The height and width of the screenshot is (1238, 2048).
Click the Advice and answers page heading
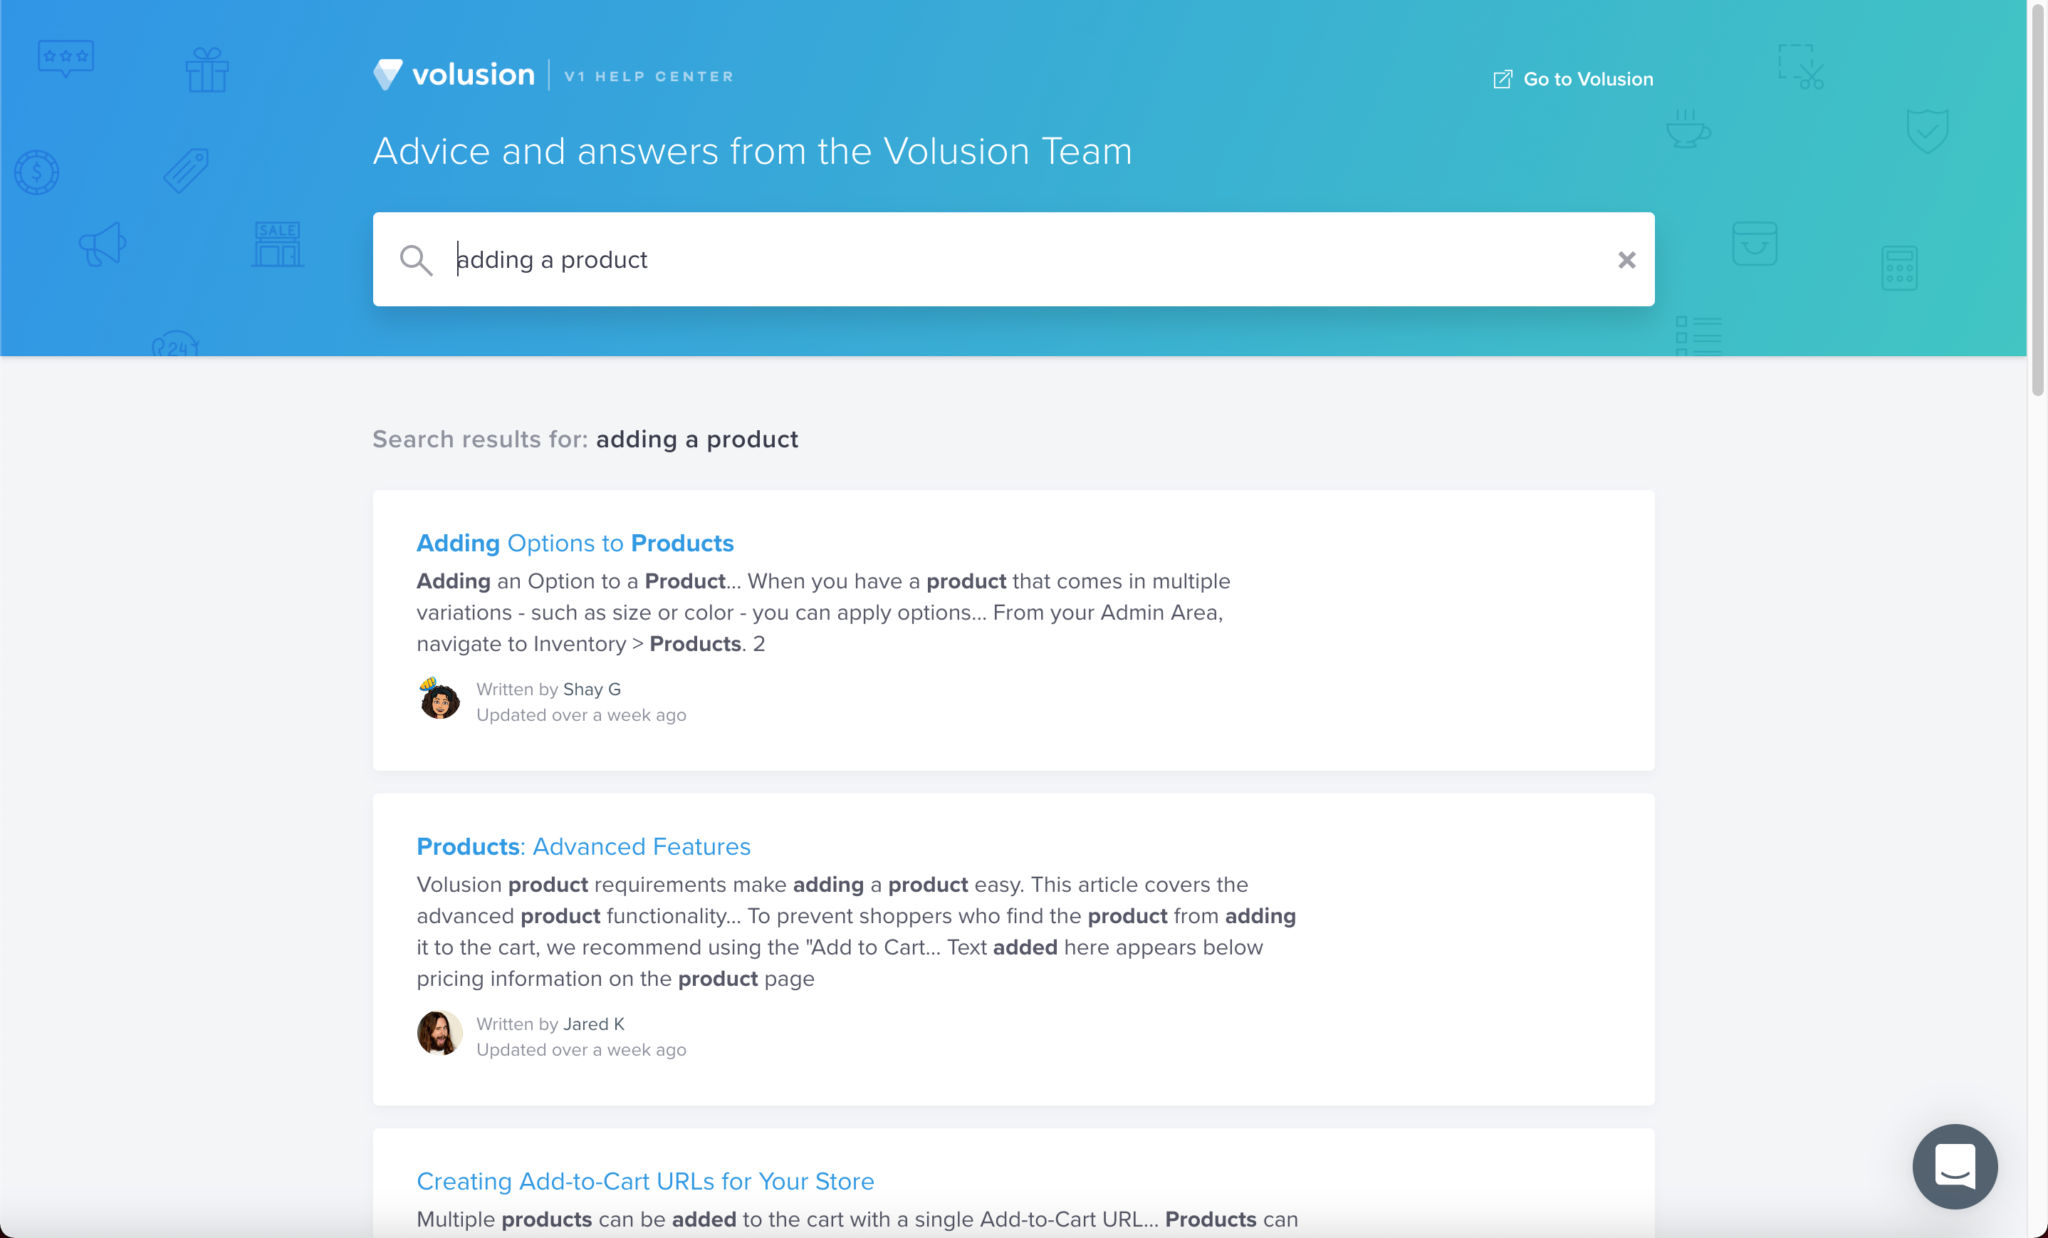752,151
